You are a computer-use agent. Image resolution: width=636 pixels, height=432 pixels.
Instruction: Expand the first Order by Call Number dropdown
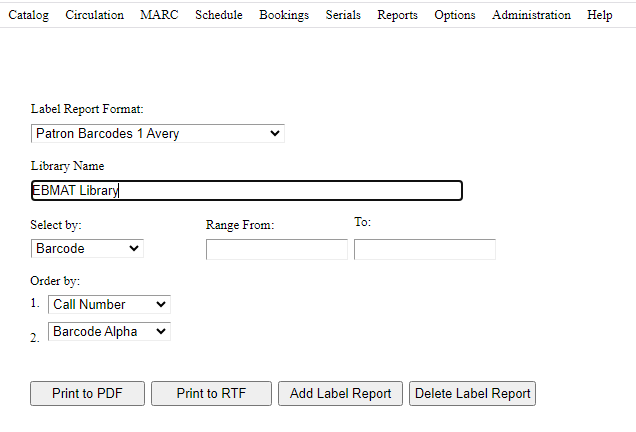pos(109,304)
